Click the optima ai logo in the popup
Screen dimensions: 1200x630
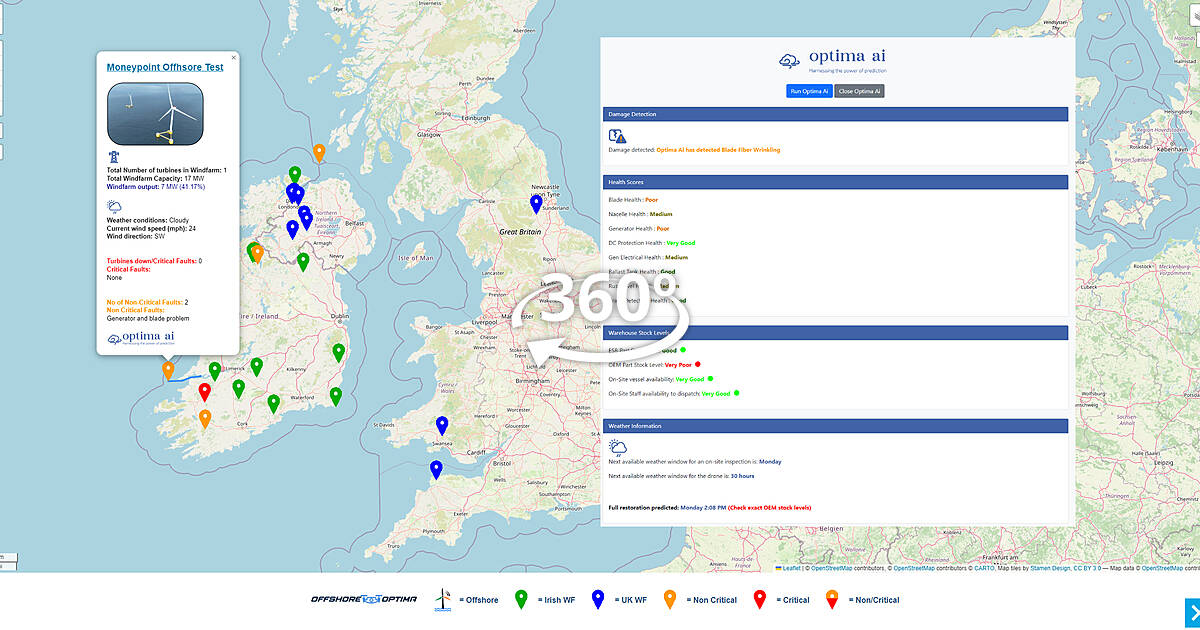[141, 338]
